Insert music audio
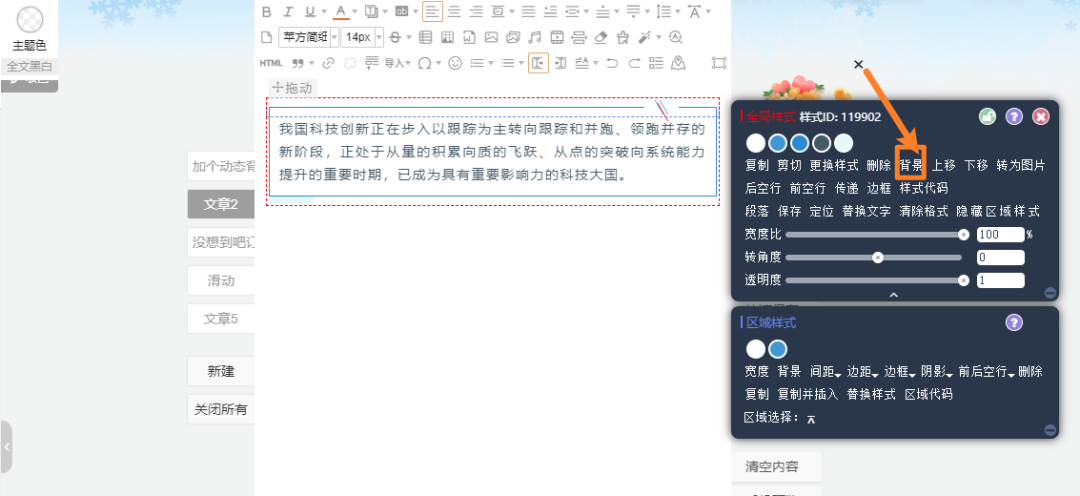 [x=534, y=37]
